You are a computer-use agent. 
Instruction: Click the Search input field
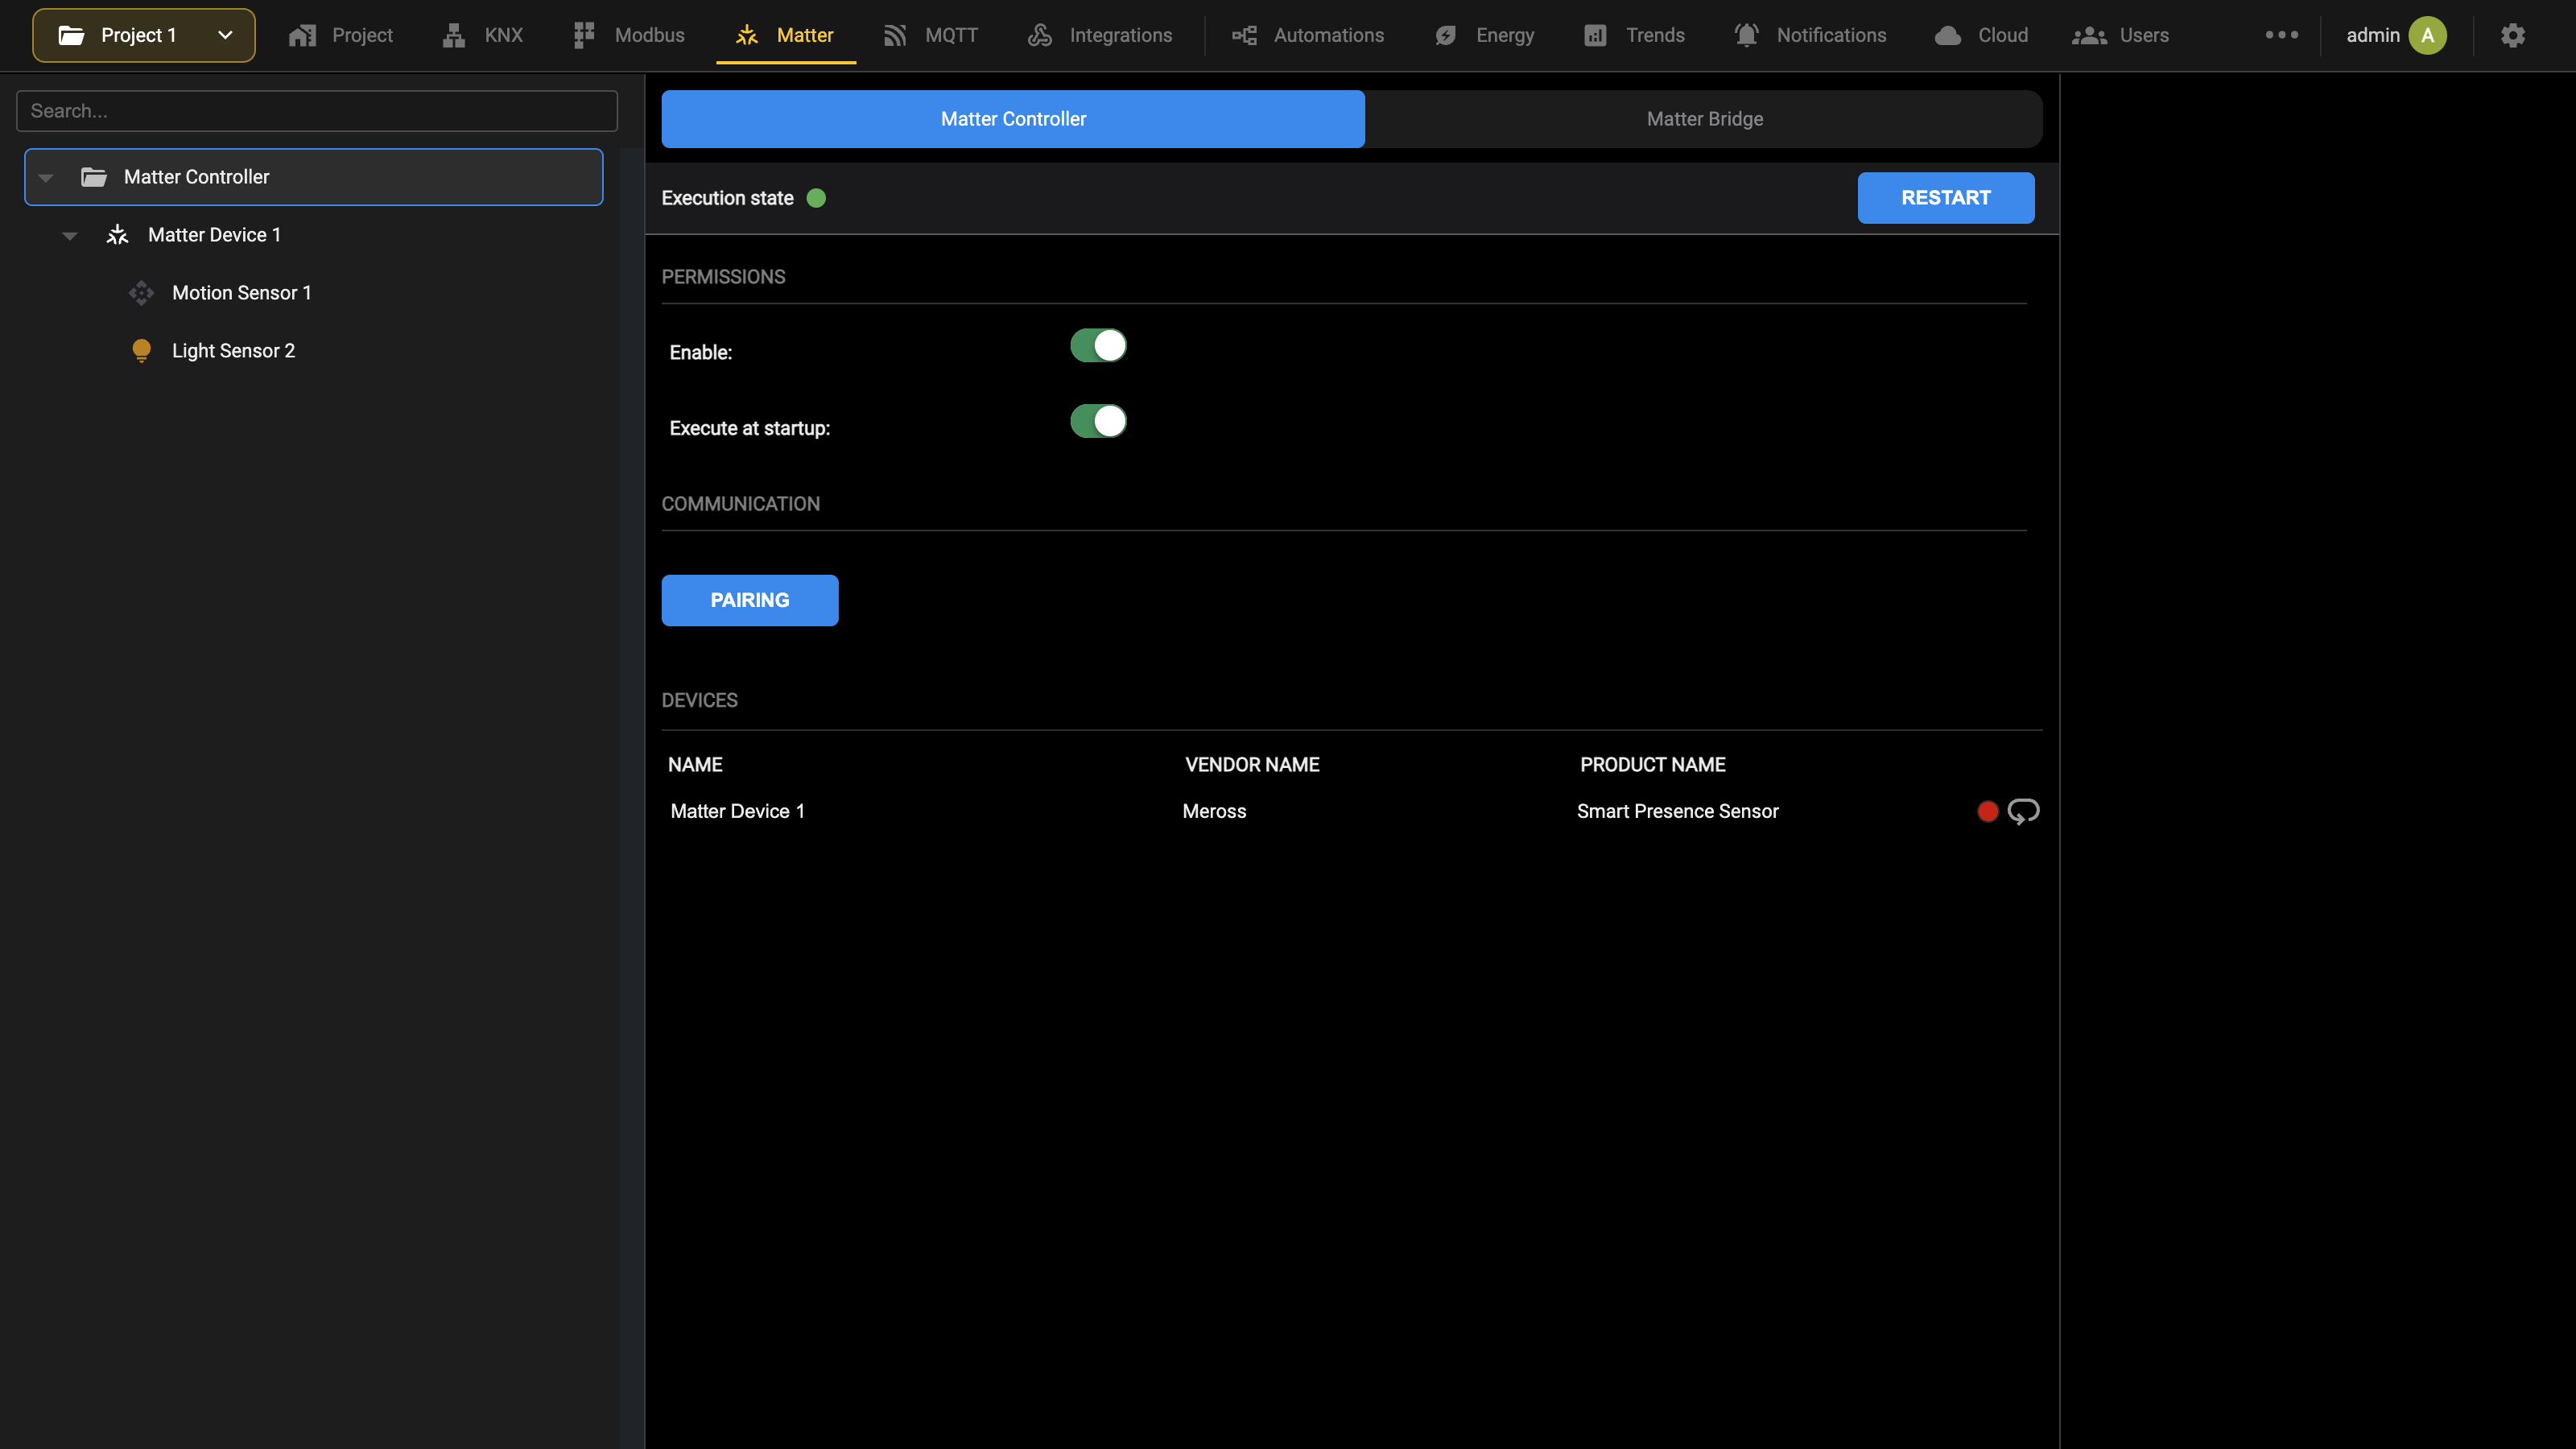pyautogui.click(x=317, y=111)
